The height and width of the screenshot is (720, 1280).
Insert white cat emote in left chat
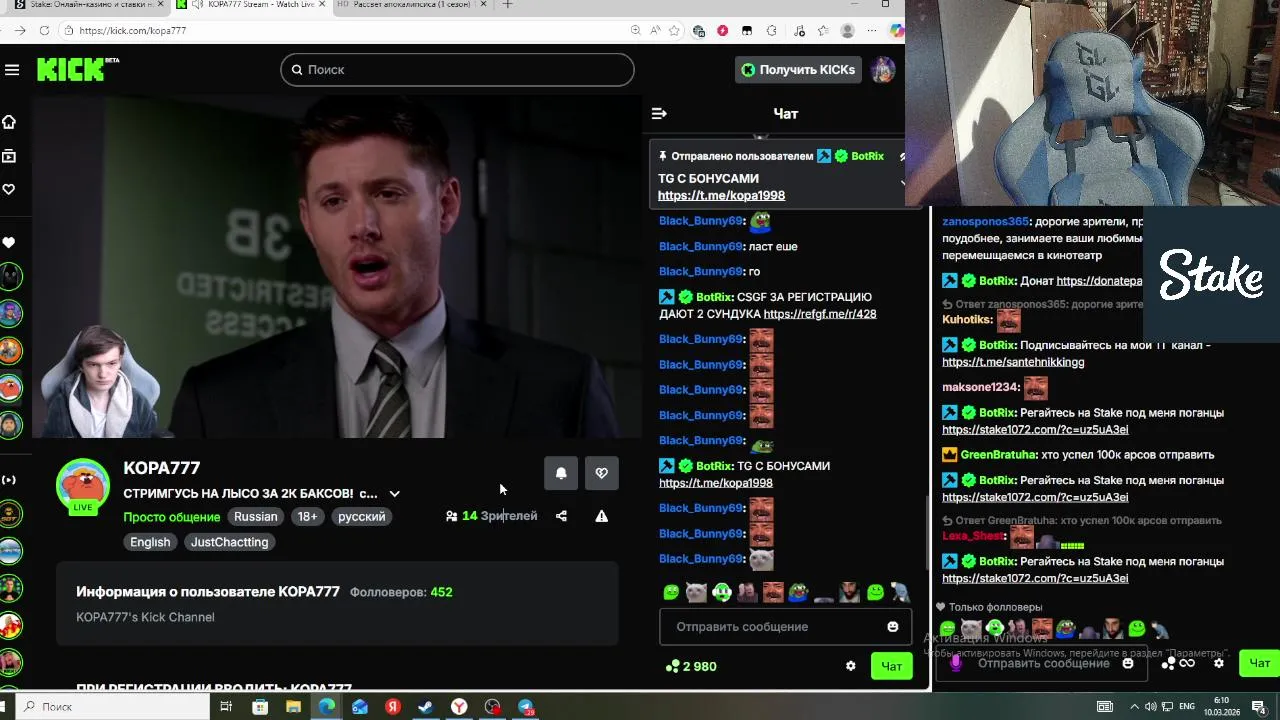tap(696, 592)
